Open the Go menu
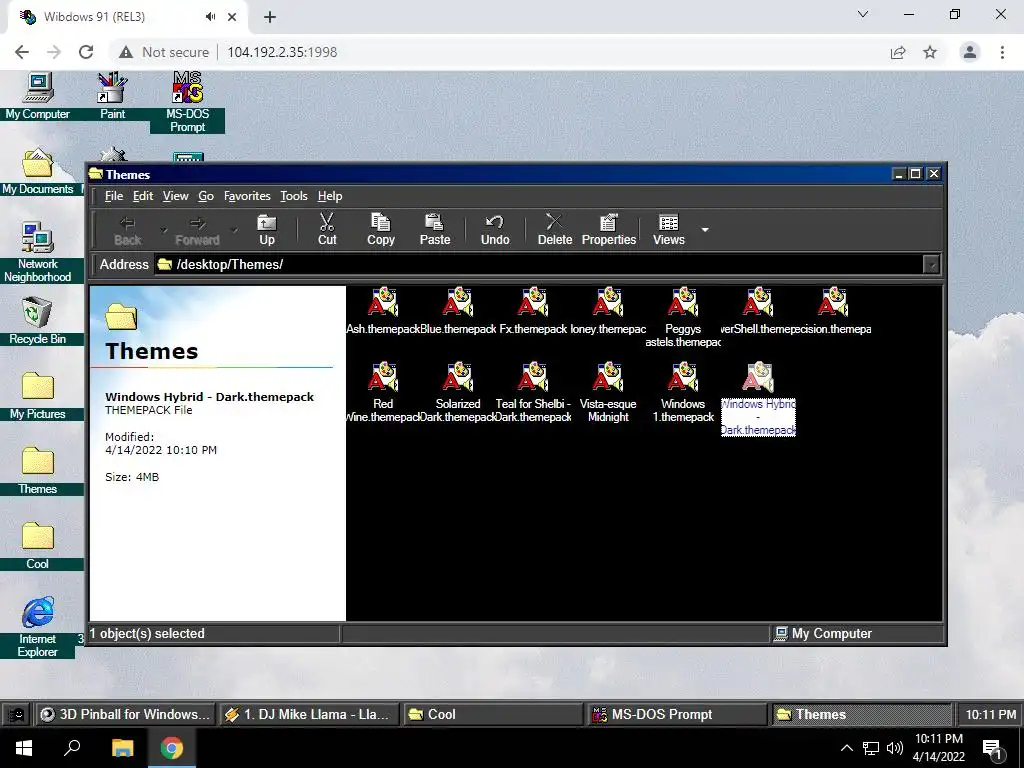 click(x=206, y=196)
